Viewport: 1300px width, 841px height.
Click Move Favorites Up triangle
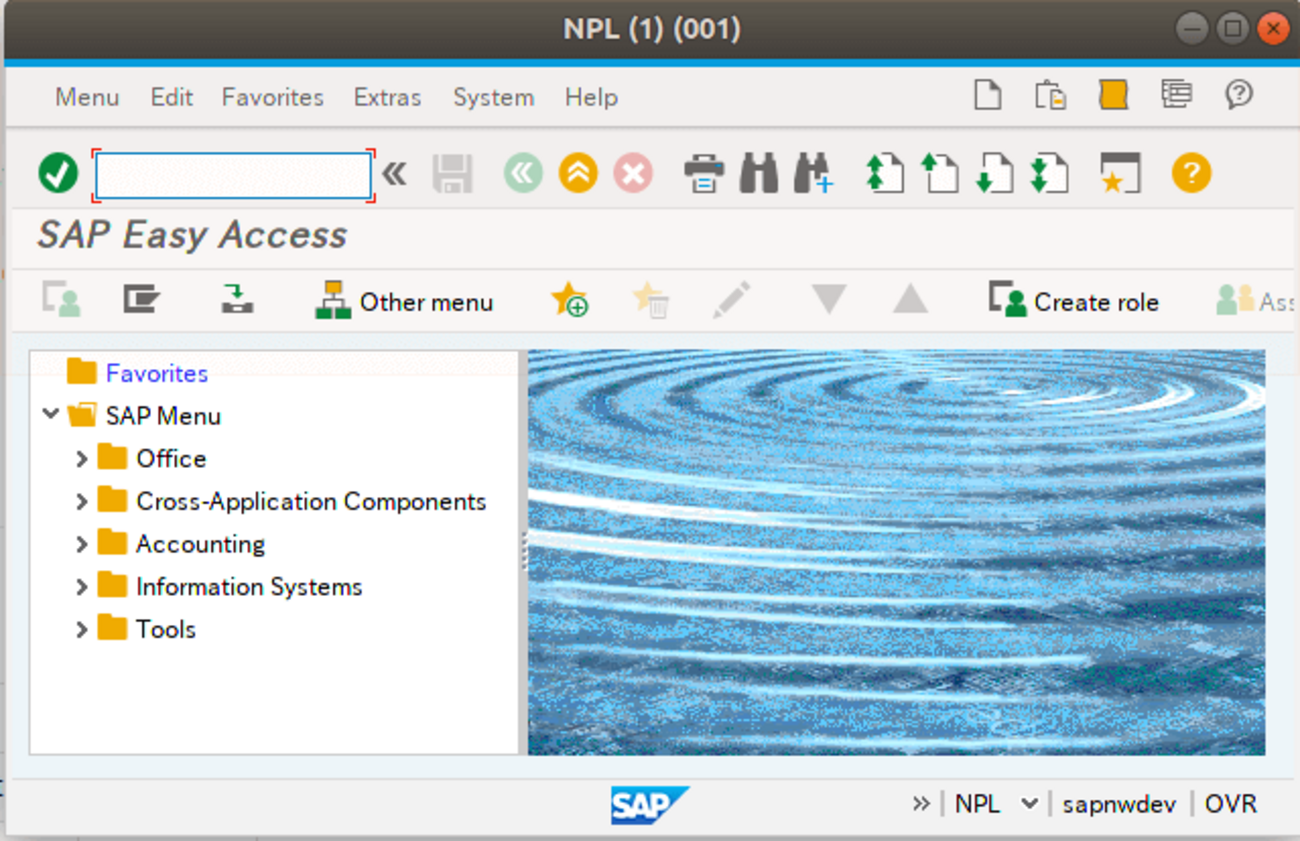click(x=910, y=299)
